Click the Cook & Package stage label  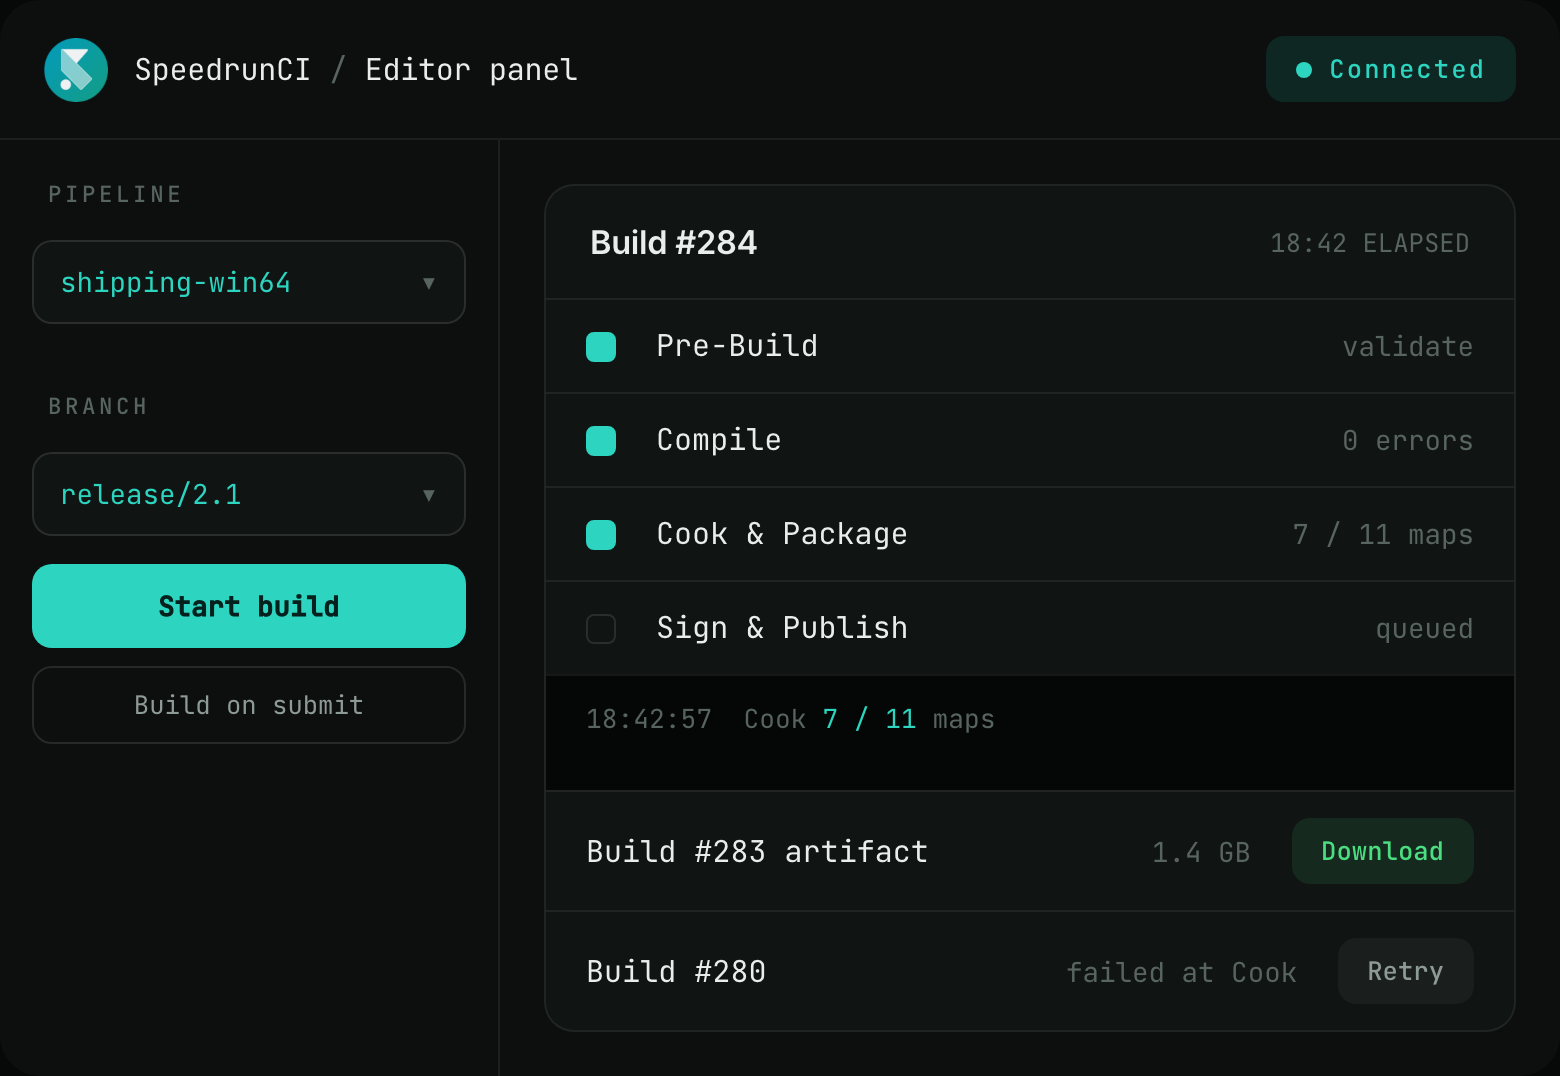[x=782, y=534]
